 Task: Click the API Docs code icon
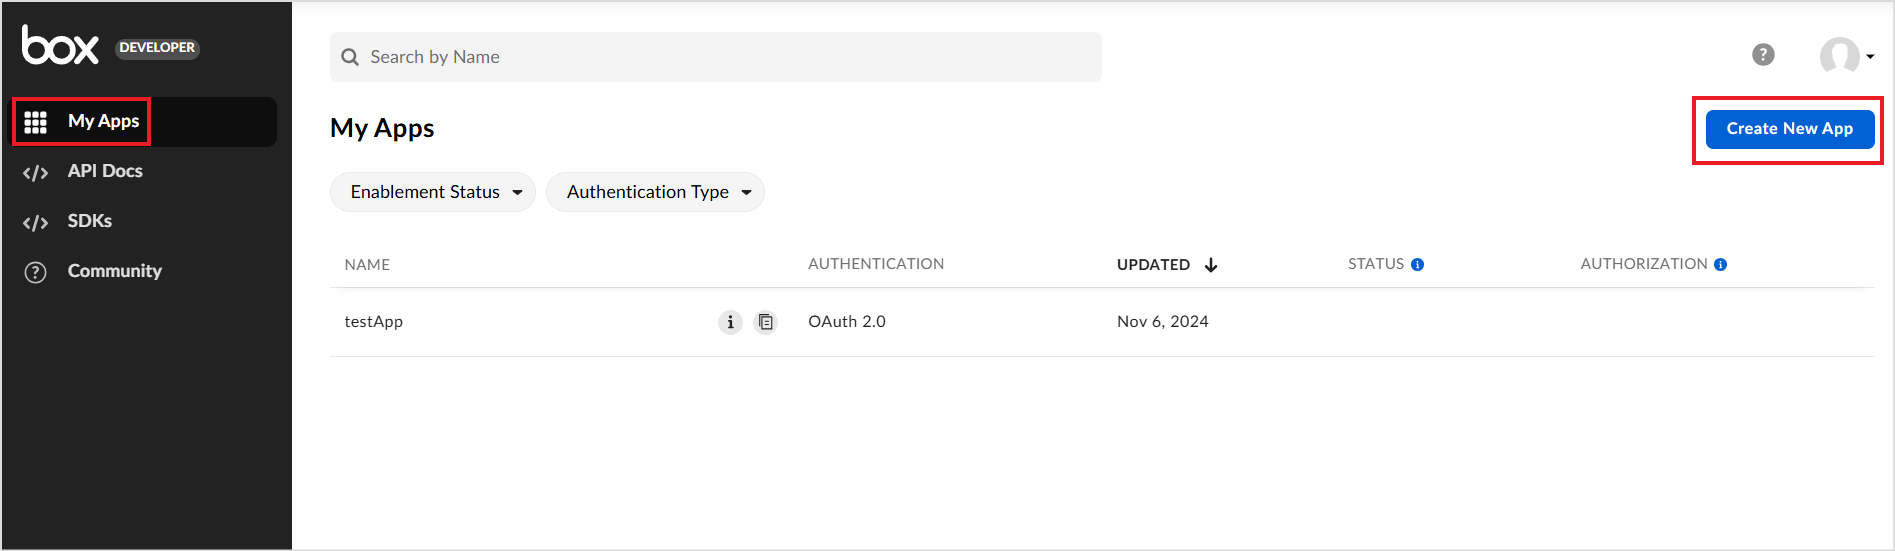36,172
